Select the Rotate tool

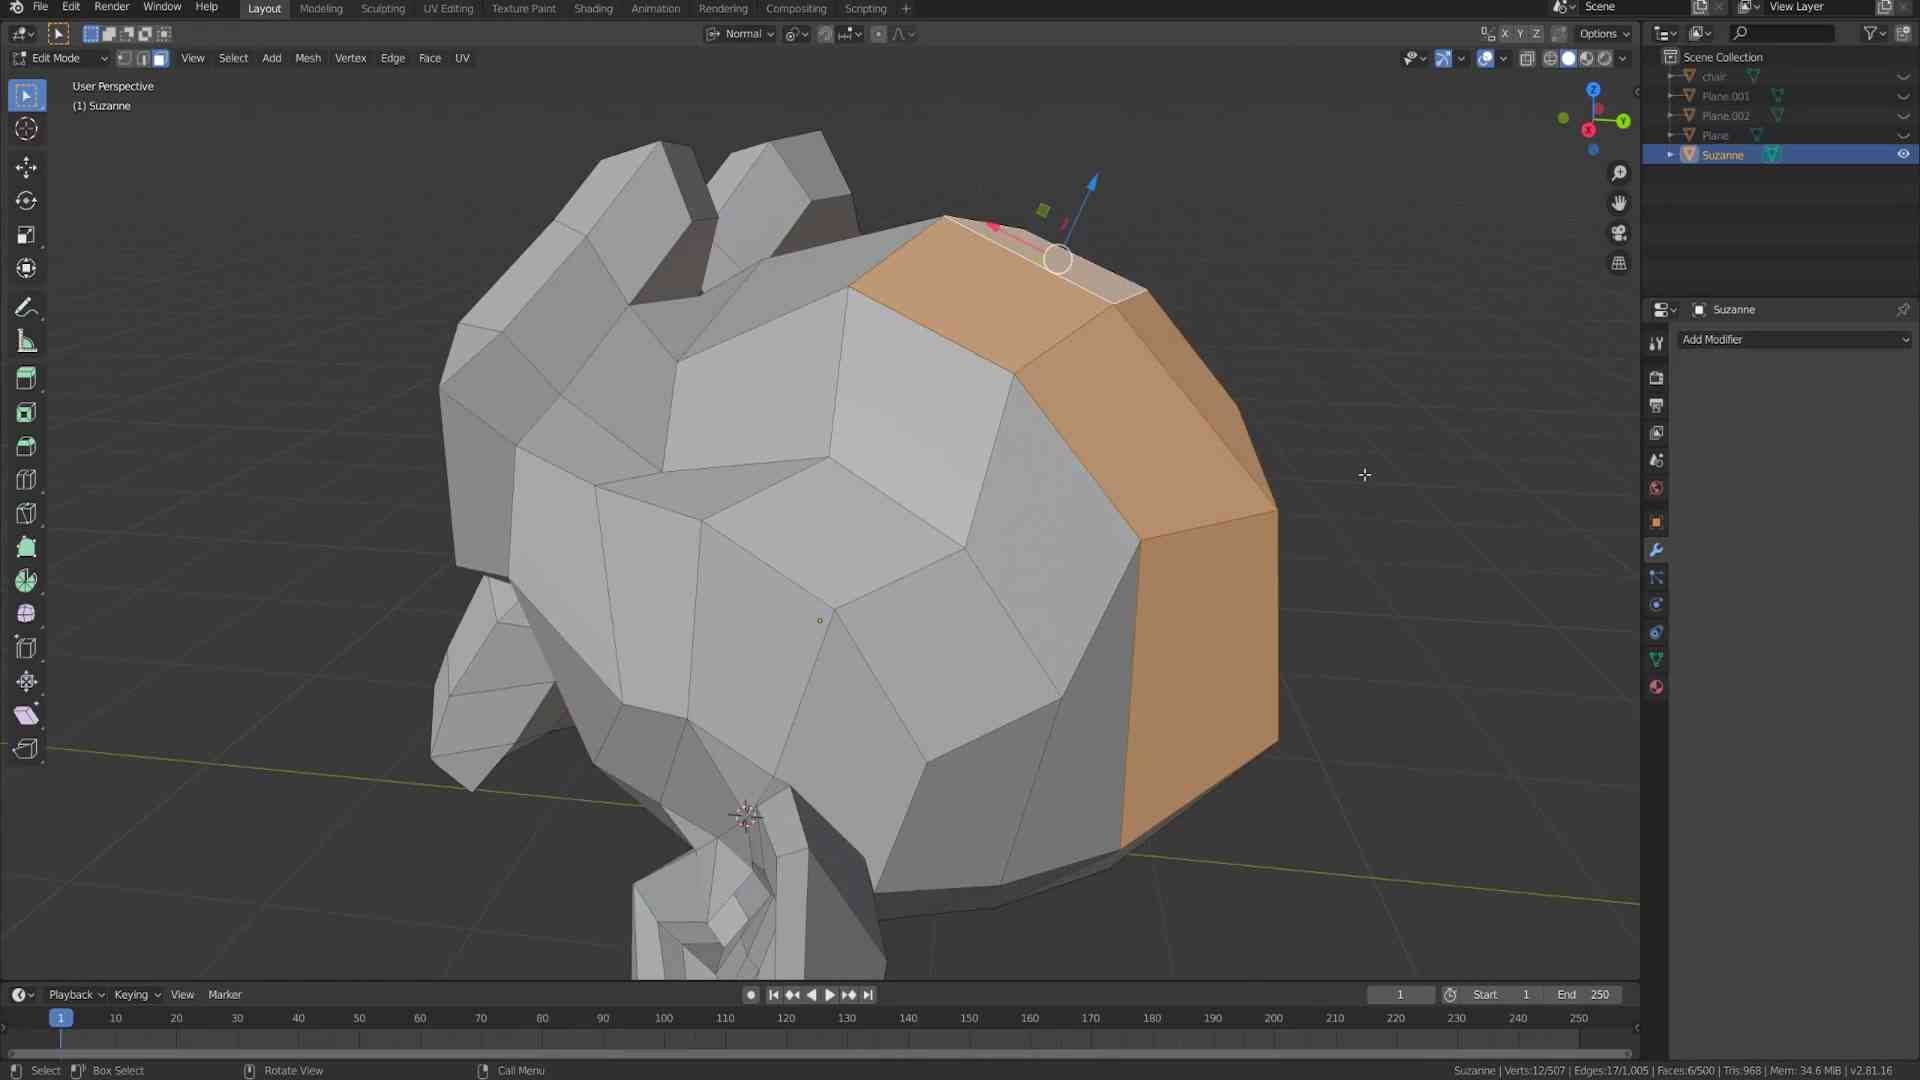[26, 201]
